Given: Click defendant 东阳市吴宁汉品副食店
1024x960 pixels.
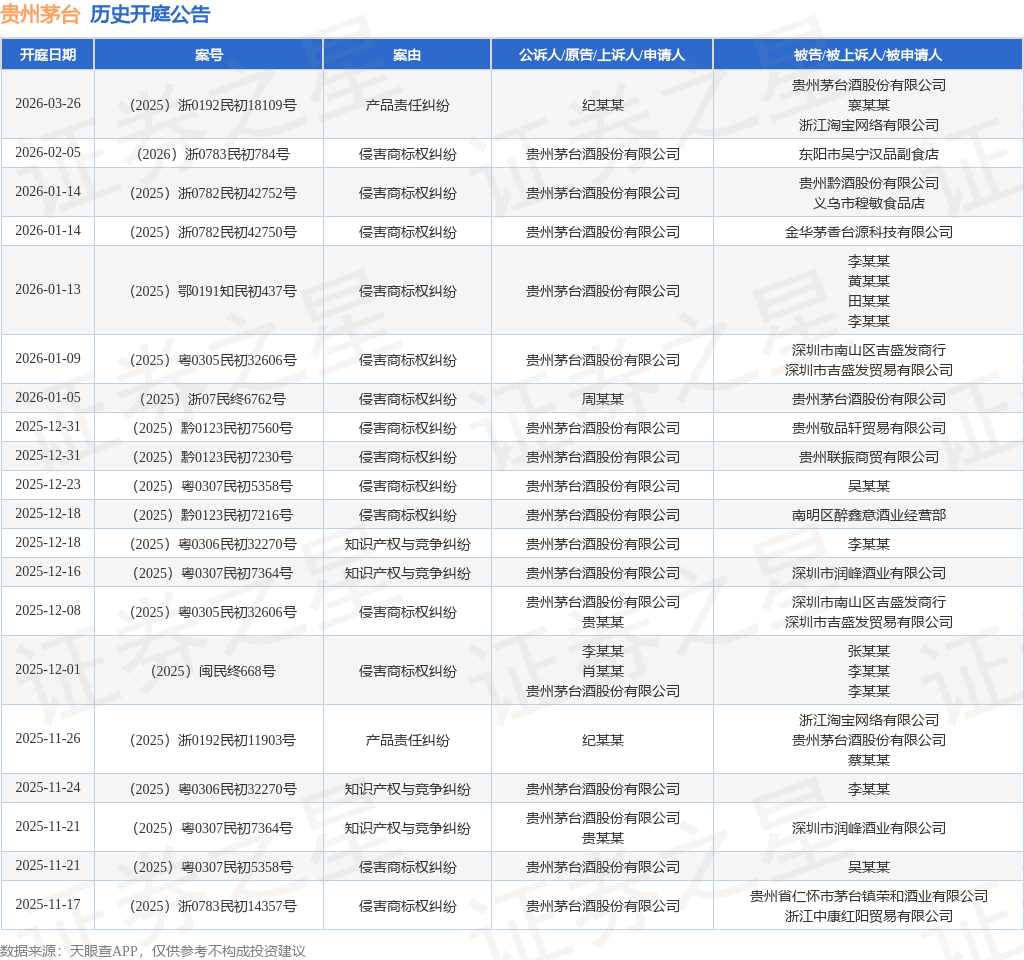Looking at the screenshot, I should pyautogui.click(x=868, y=154).
